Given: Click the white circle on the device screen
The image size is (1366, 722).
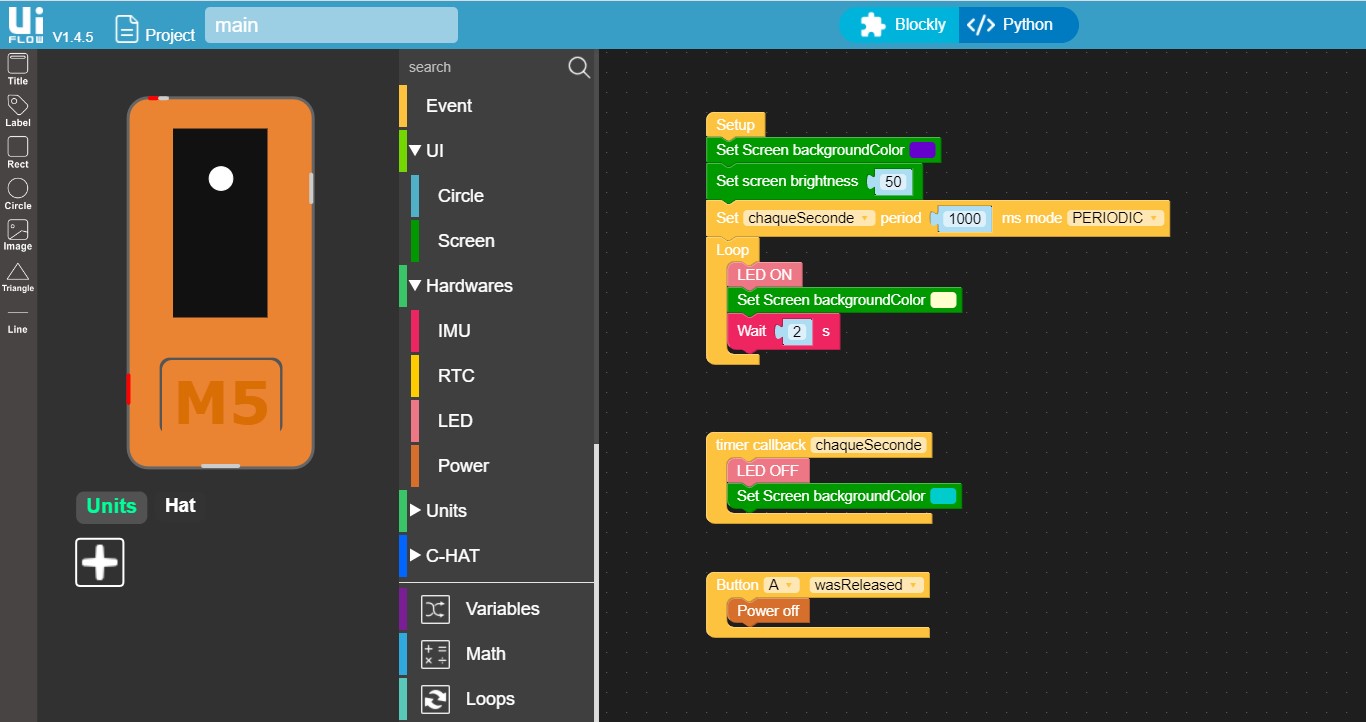Looking at the screenshot, I should click(221, 178).
